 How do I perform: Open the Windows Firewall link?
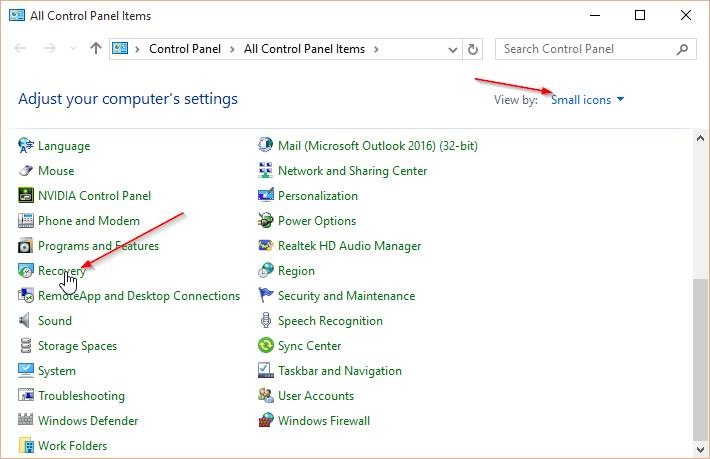coord(324,421)
